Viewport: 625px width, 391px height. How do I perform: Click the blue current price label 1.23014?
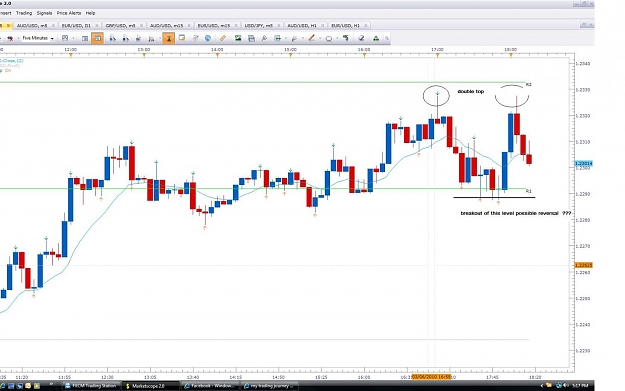coord(584,163)
